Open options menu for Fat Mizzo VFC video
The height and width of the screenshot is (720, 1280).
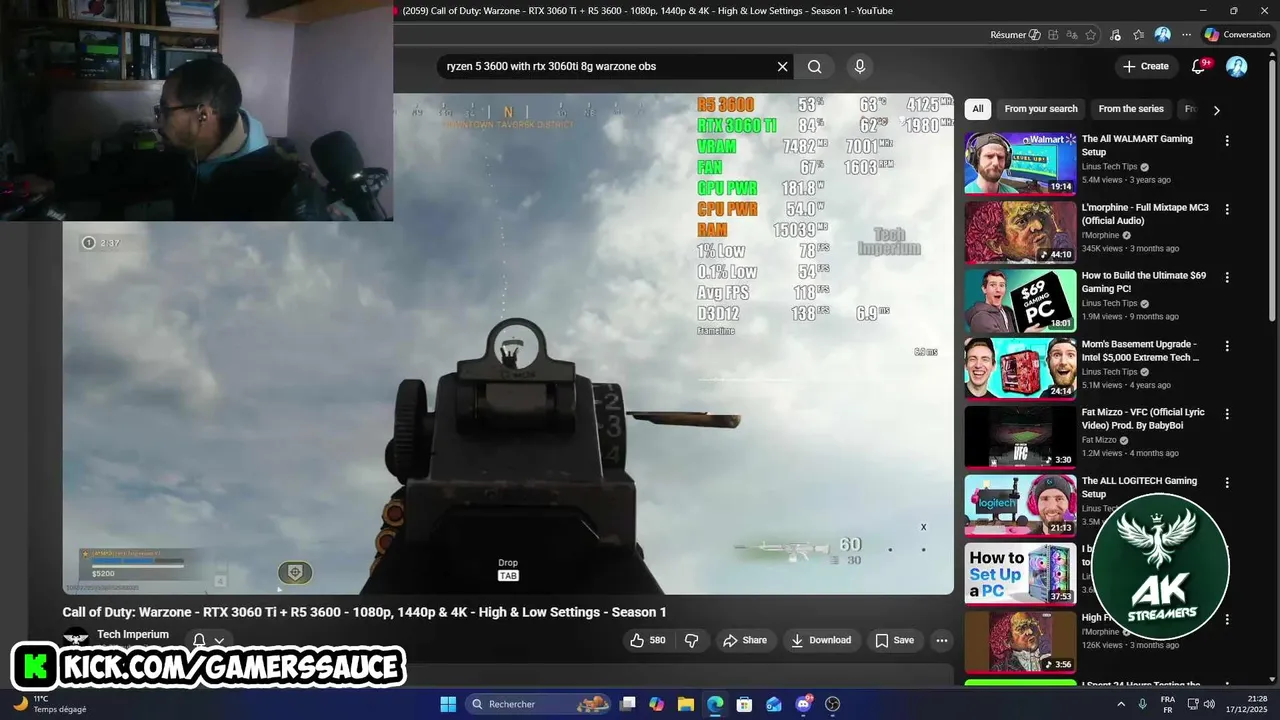pos(1227,414)
